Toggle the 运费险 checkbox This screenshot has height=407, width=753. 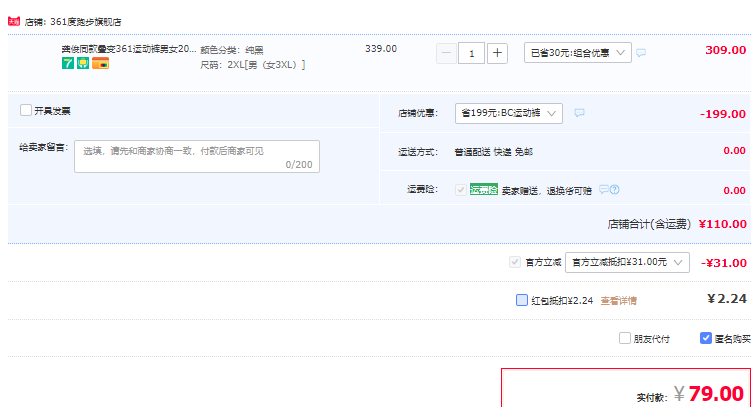click(461, 190)
